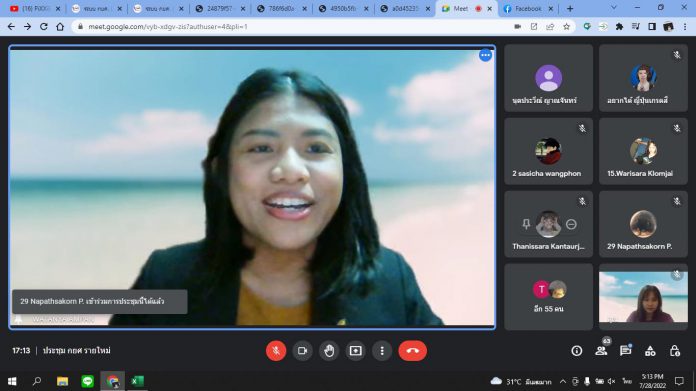The height and width of the screenshot is (391, 696).
Task: Open LINE app from taskbar
Action: 87,381
